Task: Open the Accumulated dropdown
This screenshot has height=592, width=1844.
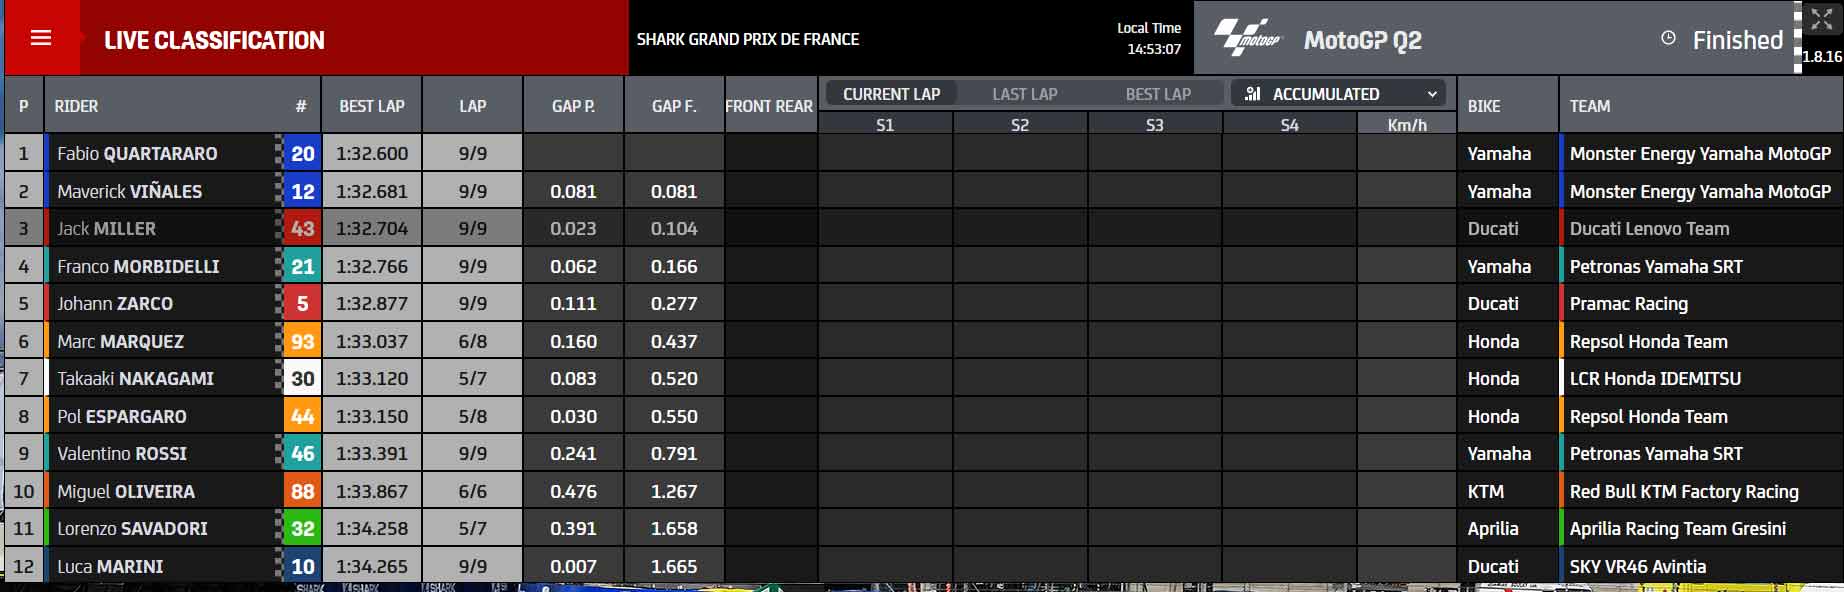Action: (x=1338, y=94)
